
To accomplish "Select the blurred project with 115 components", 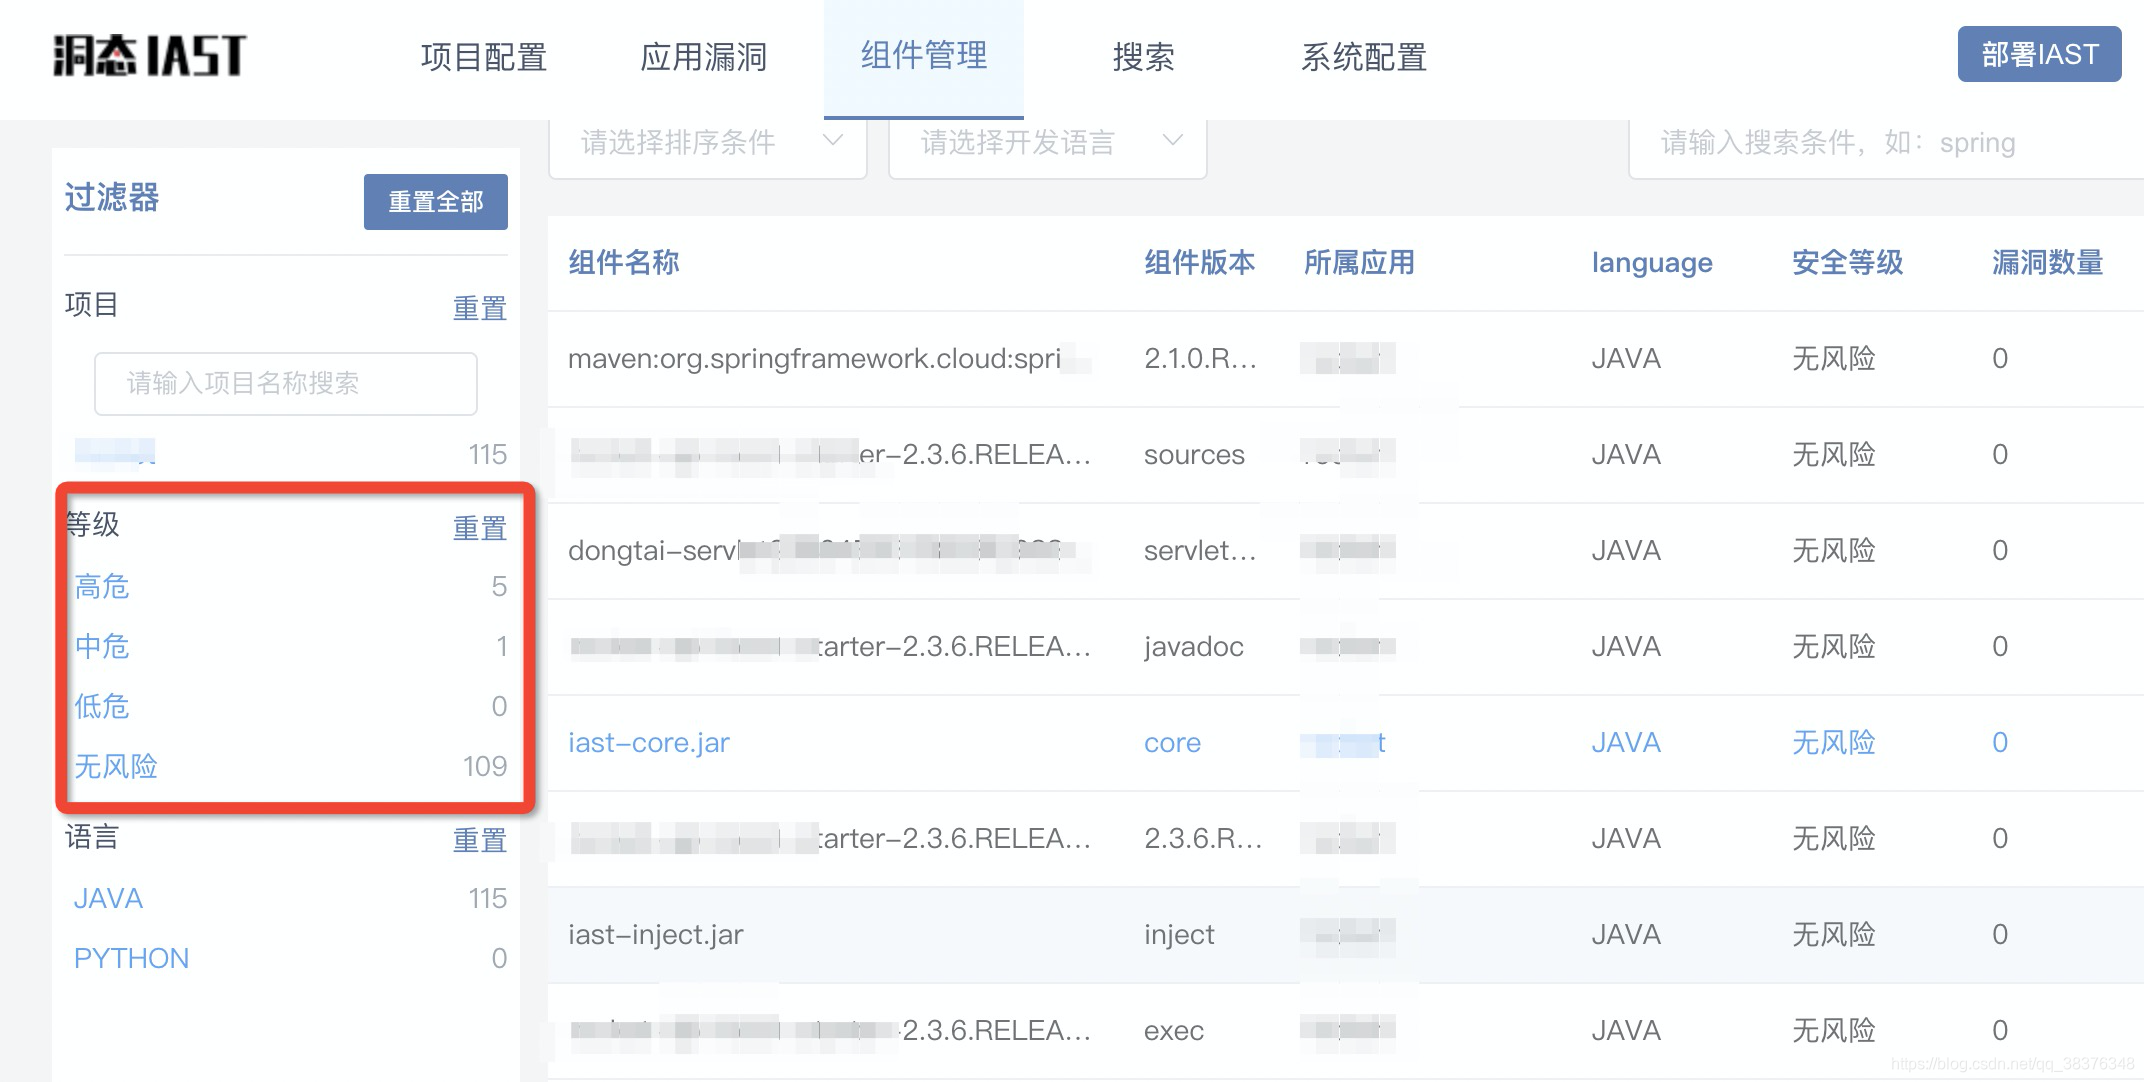I will 115,453.
